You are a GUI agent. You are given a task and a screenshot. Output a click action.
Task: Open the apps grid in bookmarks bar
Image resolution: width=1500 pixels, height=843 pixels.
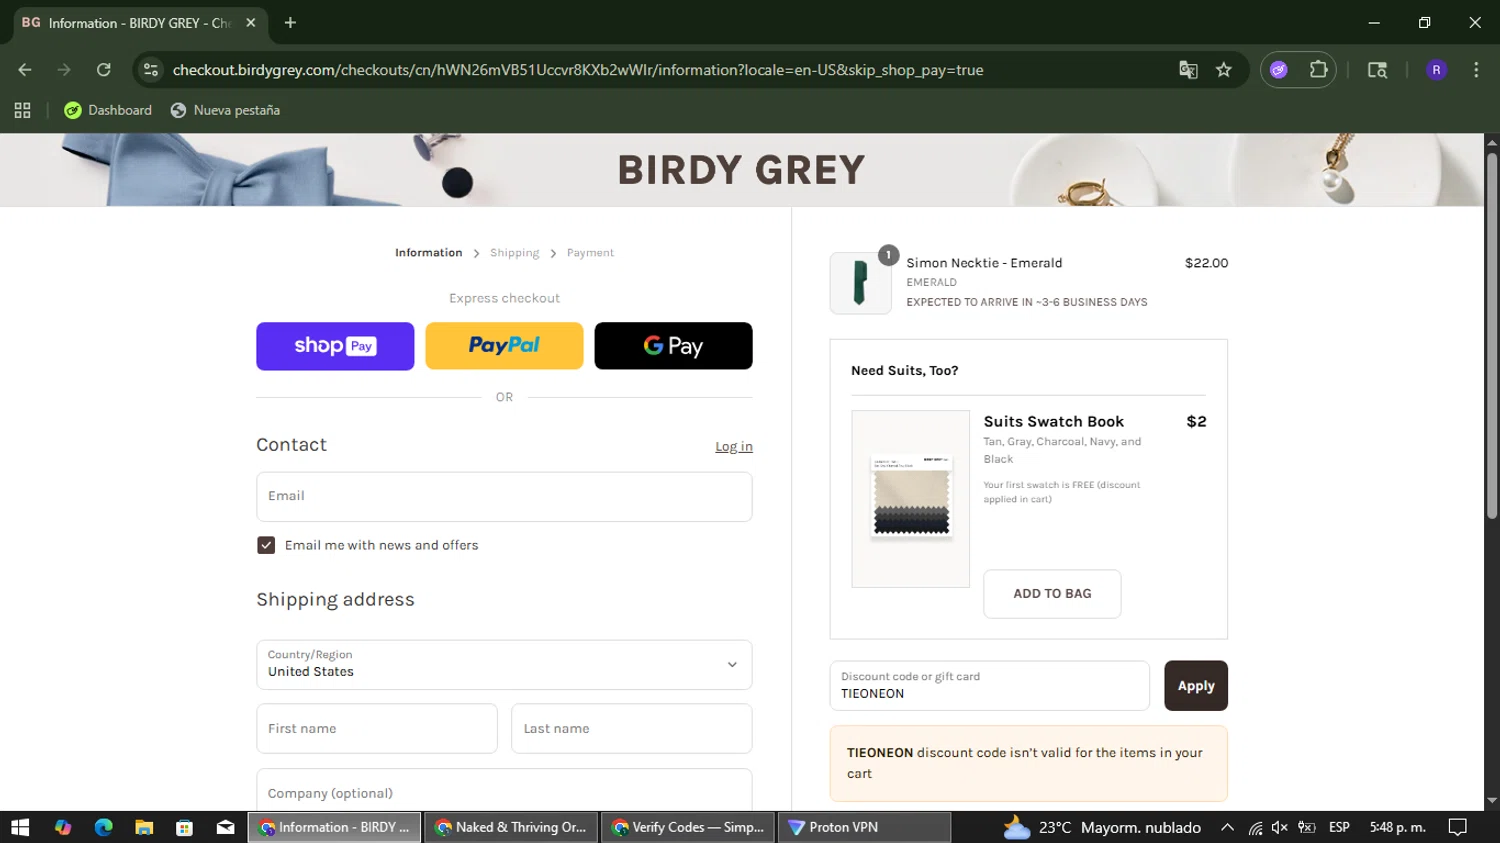(22, 110)
